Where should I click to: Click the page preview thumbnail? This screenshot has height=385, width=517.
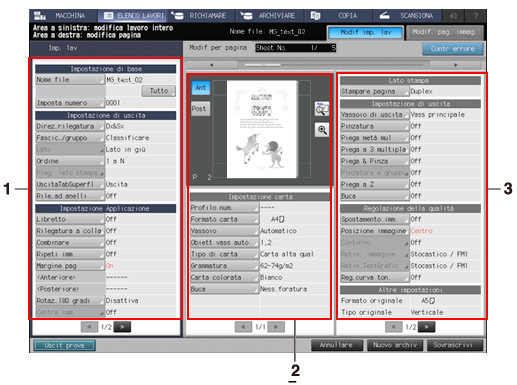coord(262,129)
